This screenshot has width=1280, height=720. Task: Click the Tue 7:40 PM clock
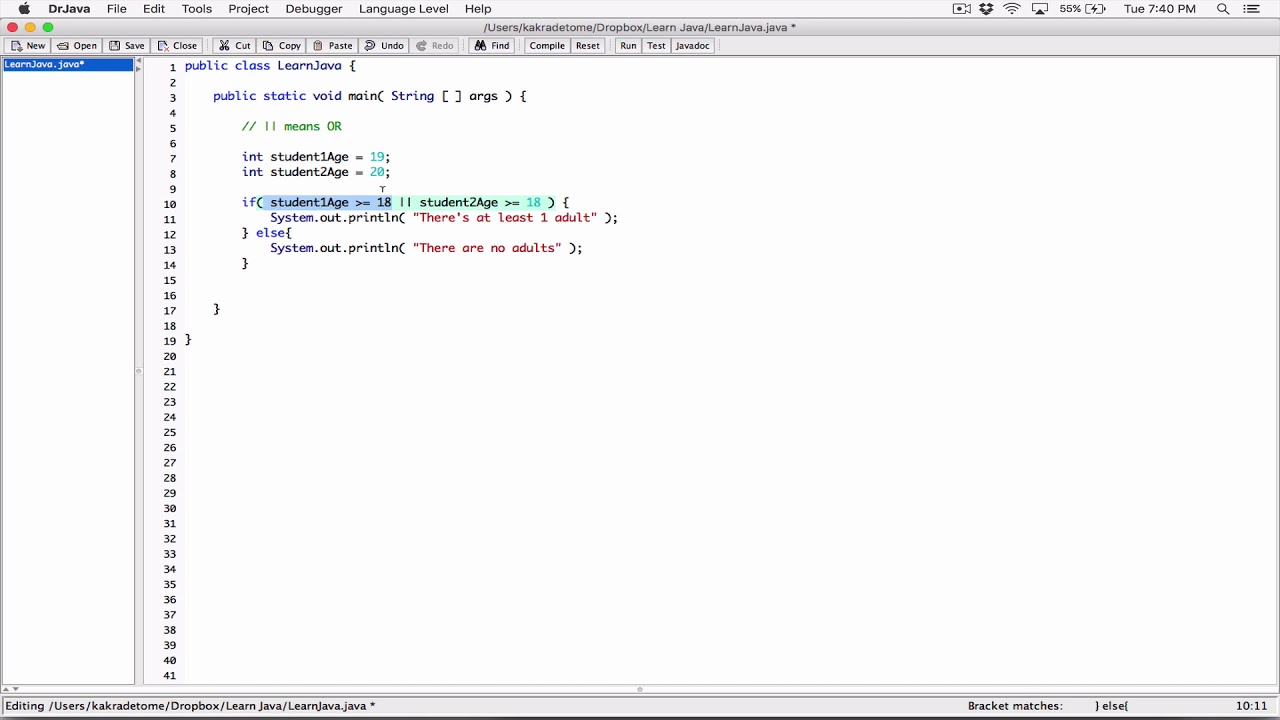click(1160, 9)
